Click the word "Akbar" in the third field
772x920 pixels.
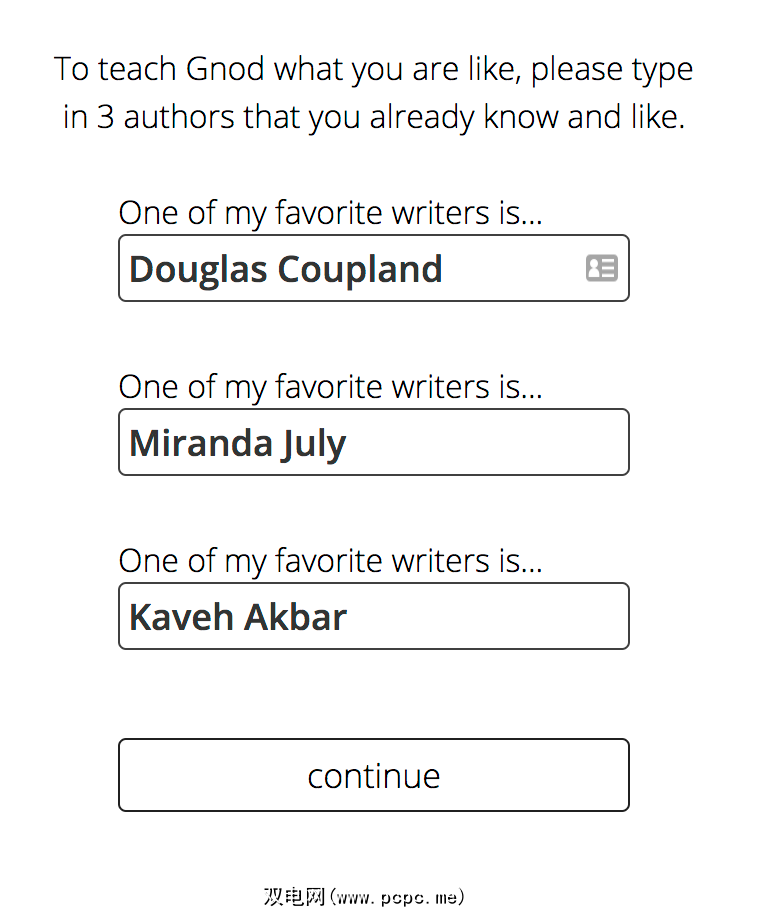click(x=295, y=617)
